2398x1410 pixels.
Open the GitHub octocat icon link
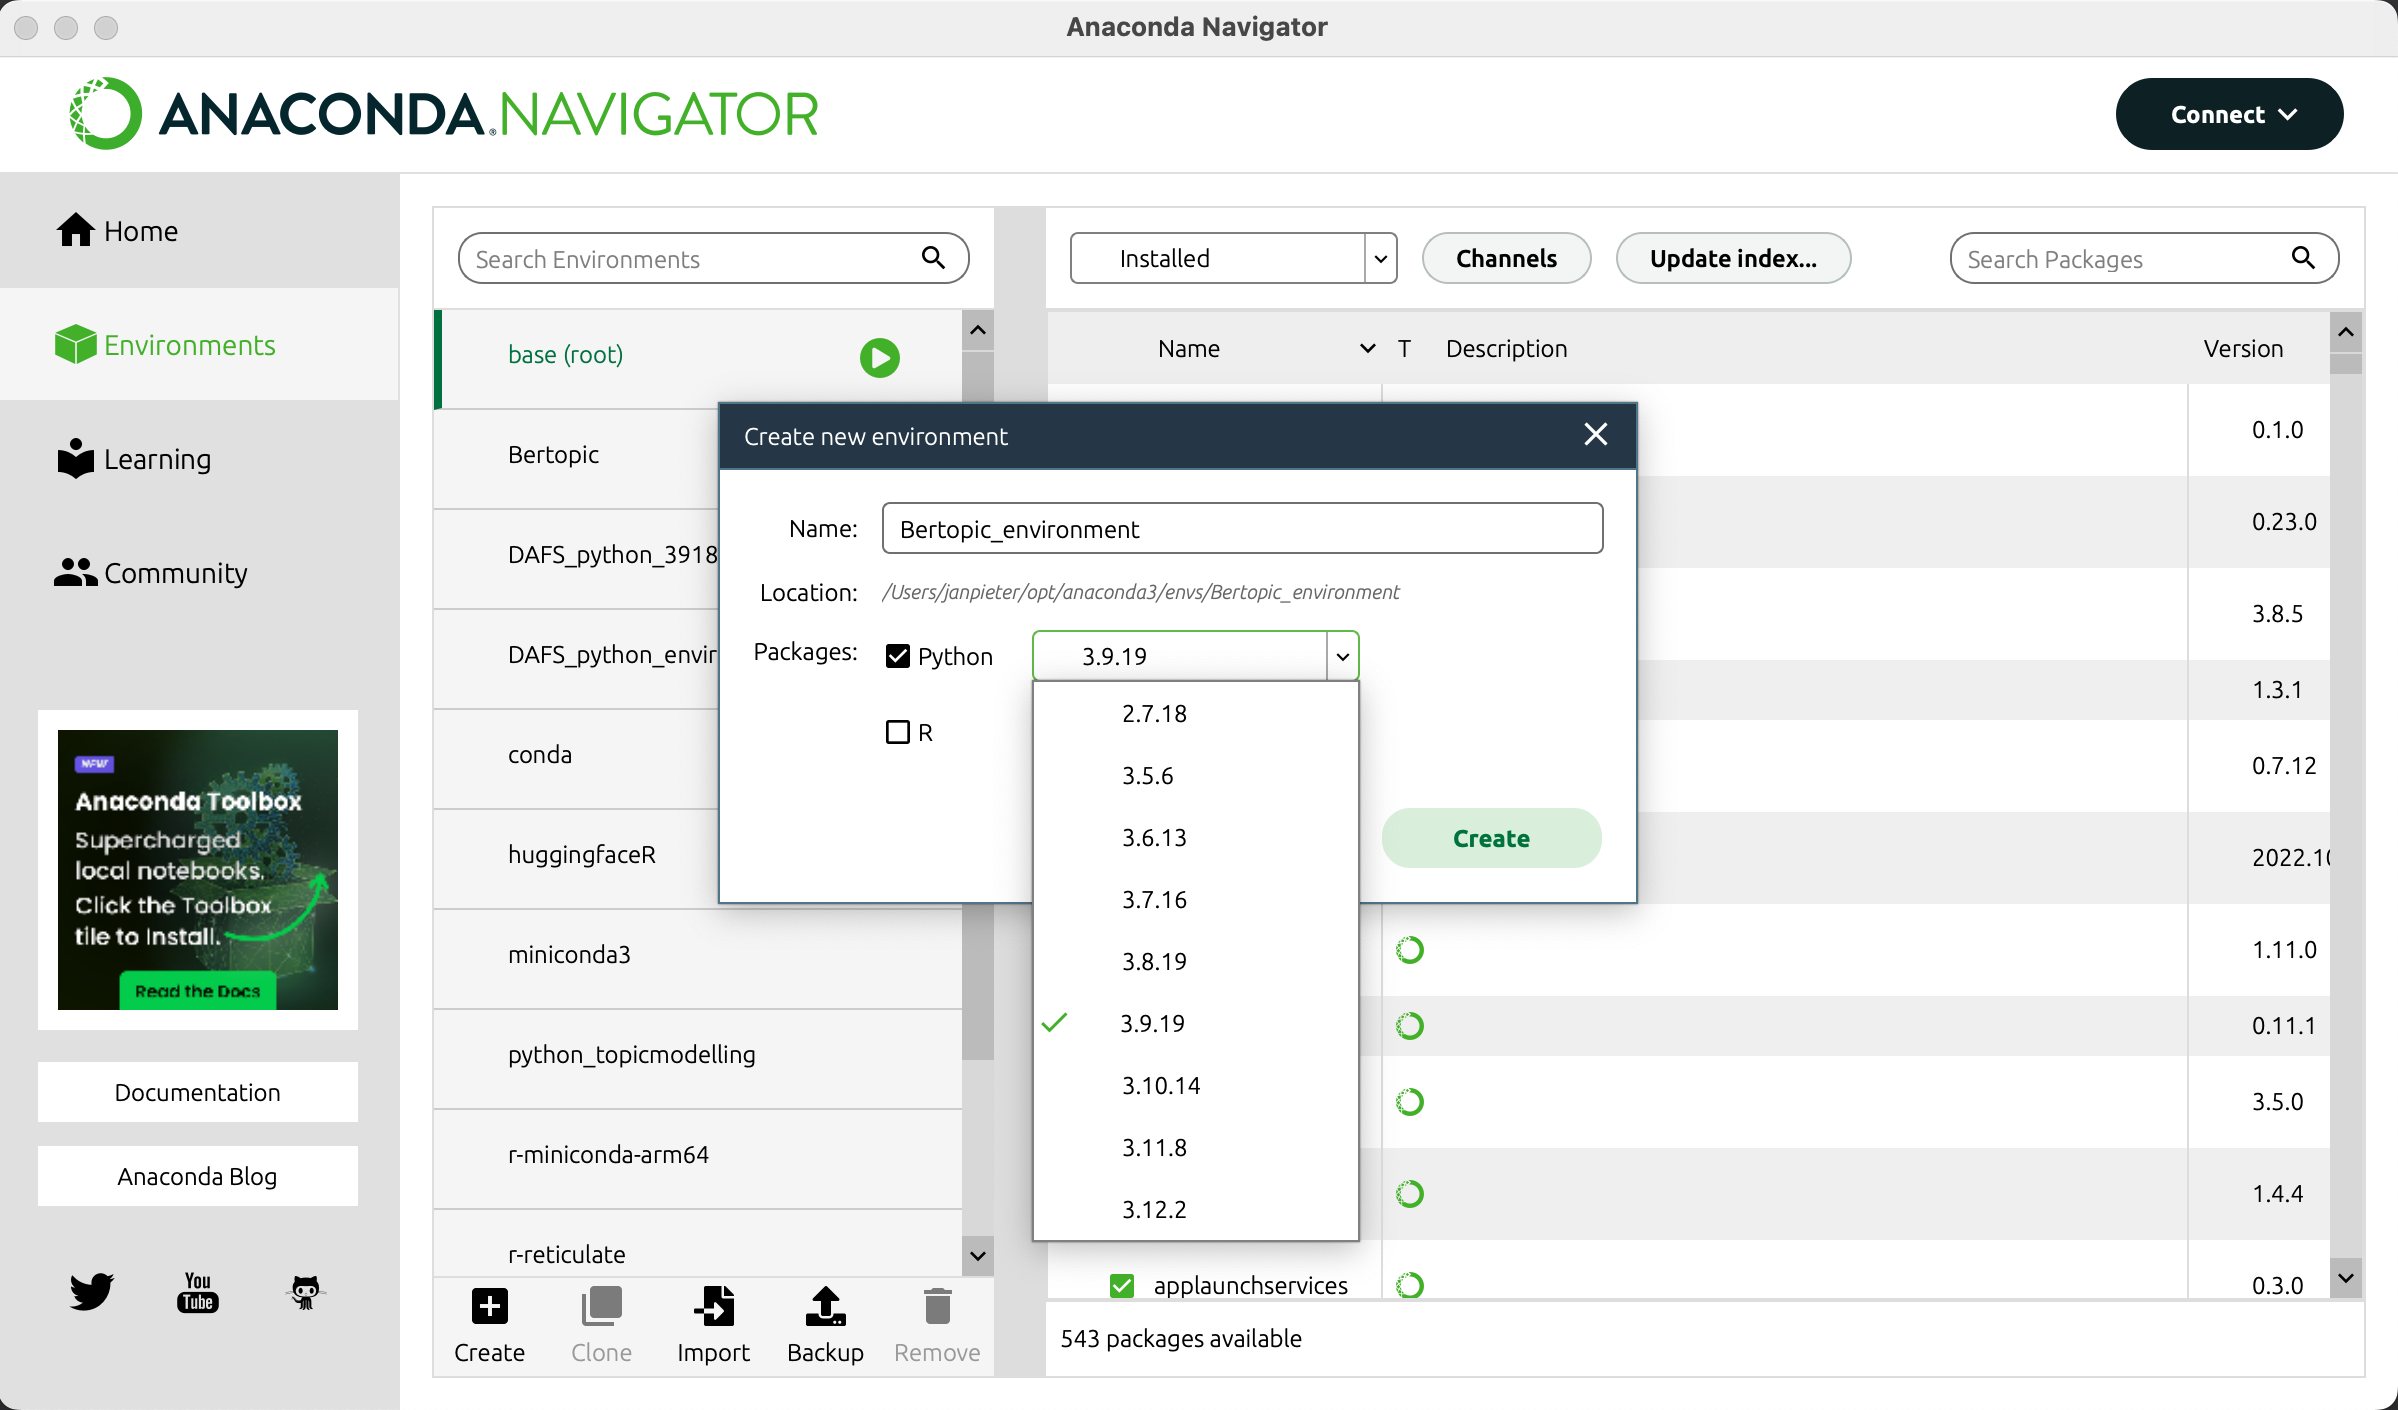(x=305, y=1291)
